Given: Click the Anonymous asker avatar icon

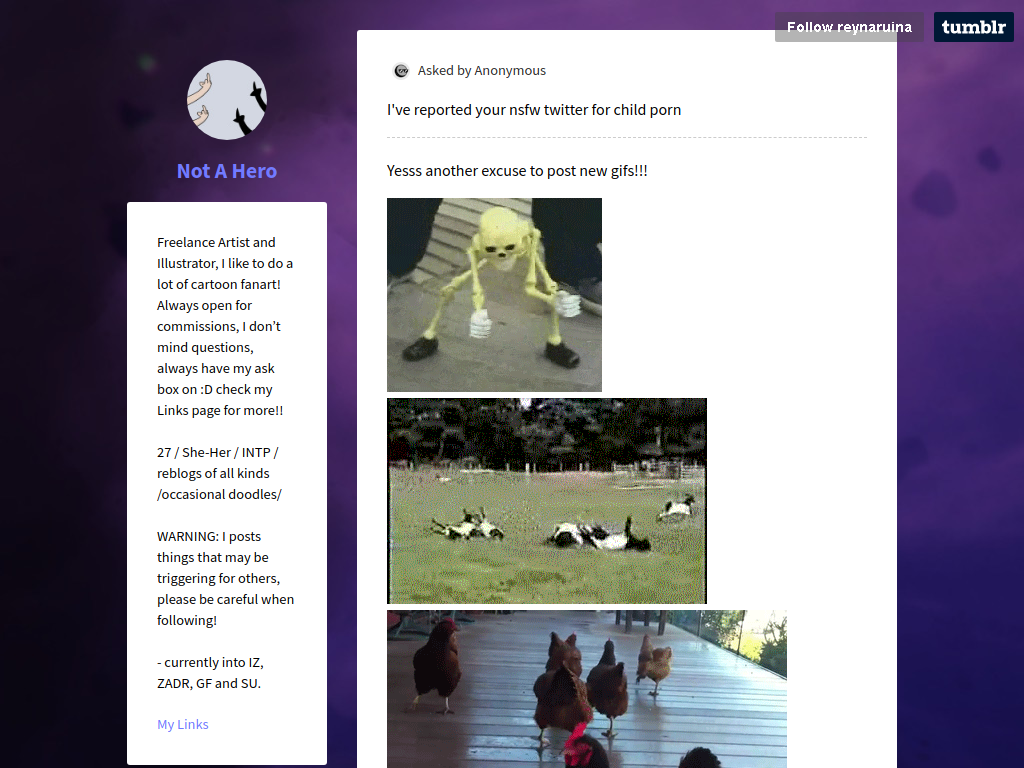Looking at the screenshot, I should 401,71.
